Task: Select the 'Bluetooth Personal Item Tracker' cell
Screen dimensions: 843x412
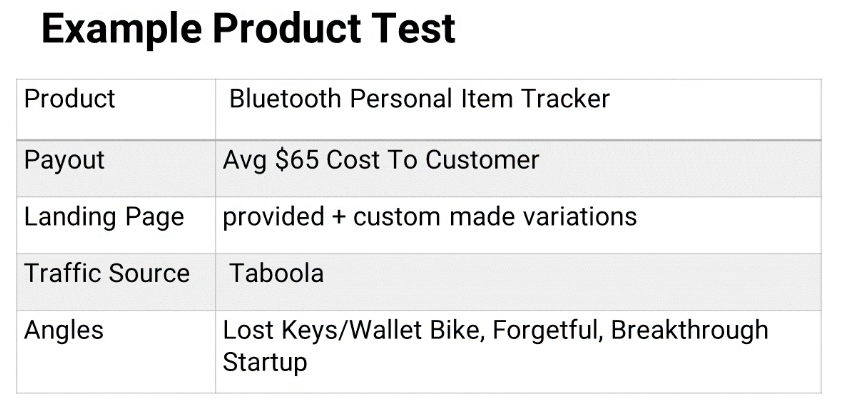Action: pyautogui.click(x=518, y=109)
